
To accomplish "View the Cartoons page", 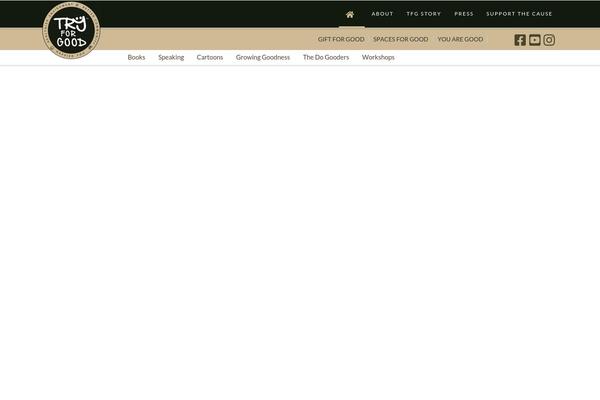I will point(210,57).
